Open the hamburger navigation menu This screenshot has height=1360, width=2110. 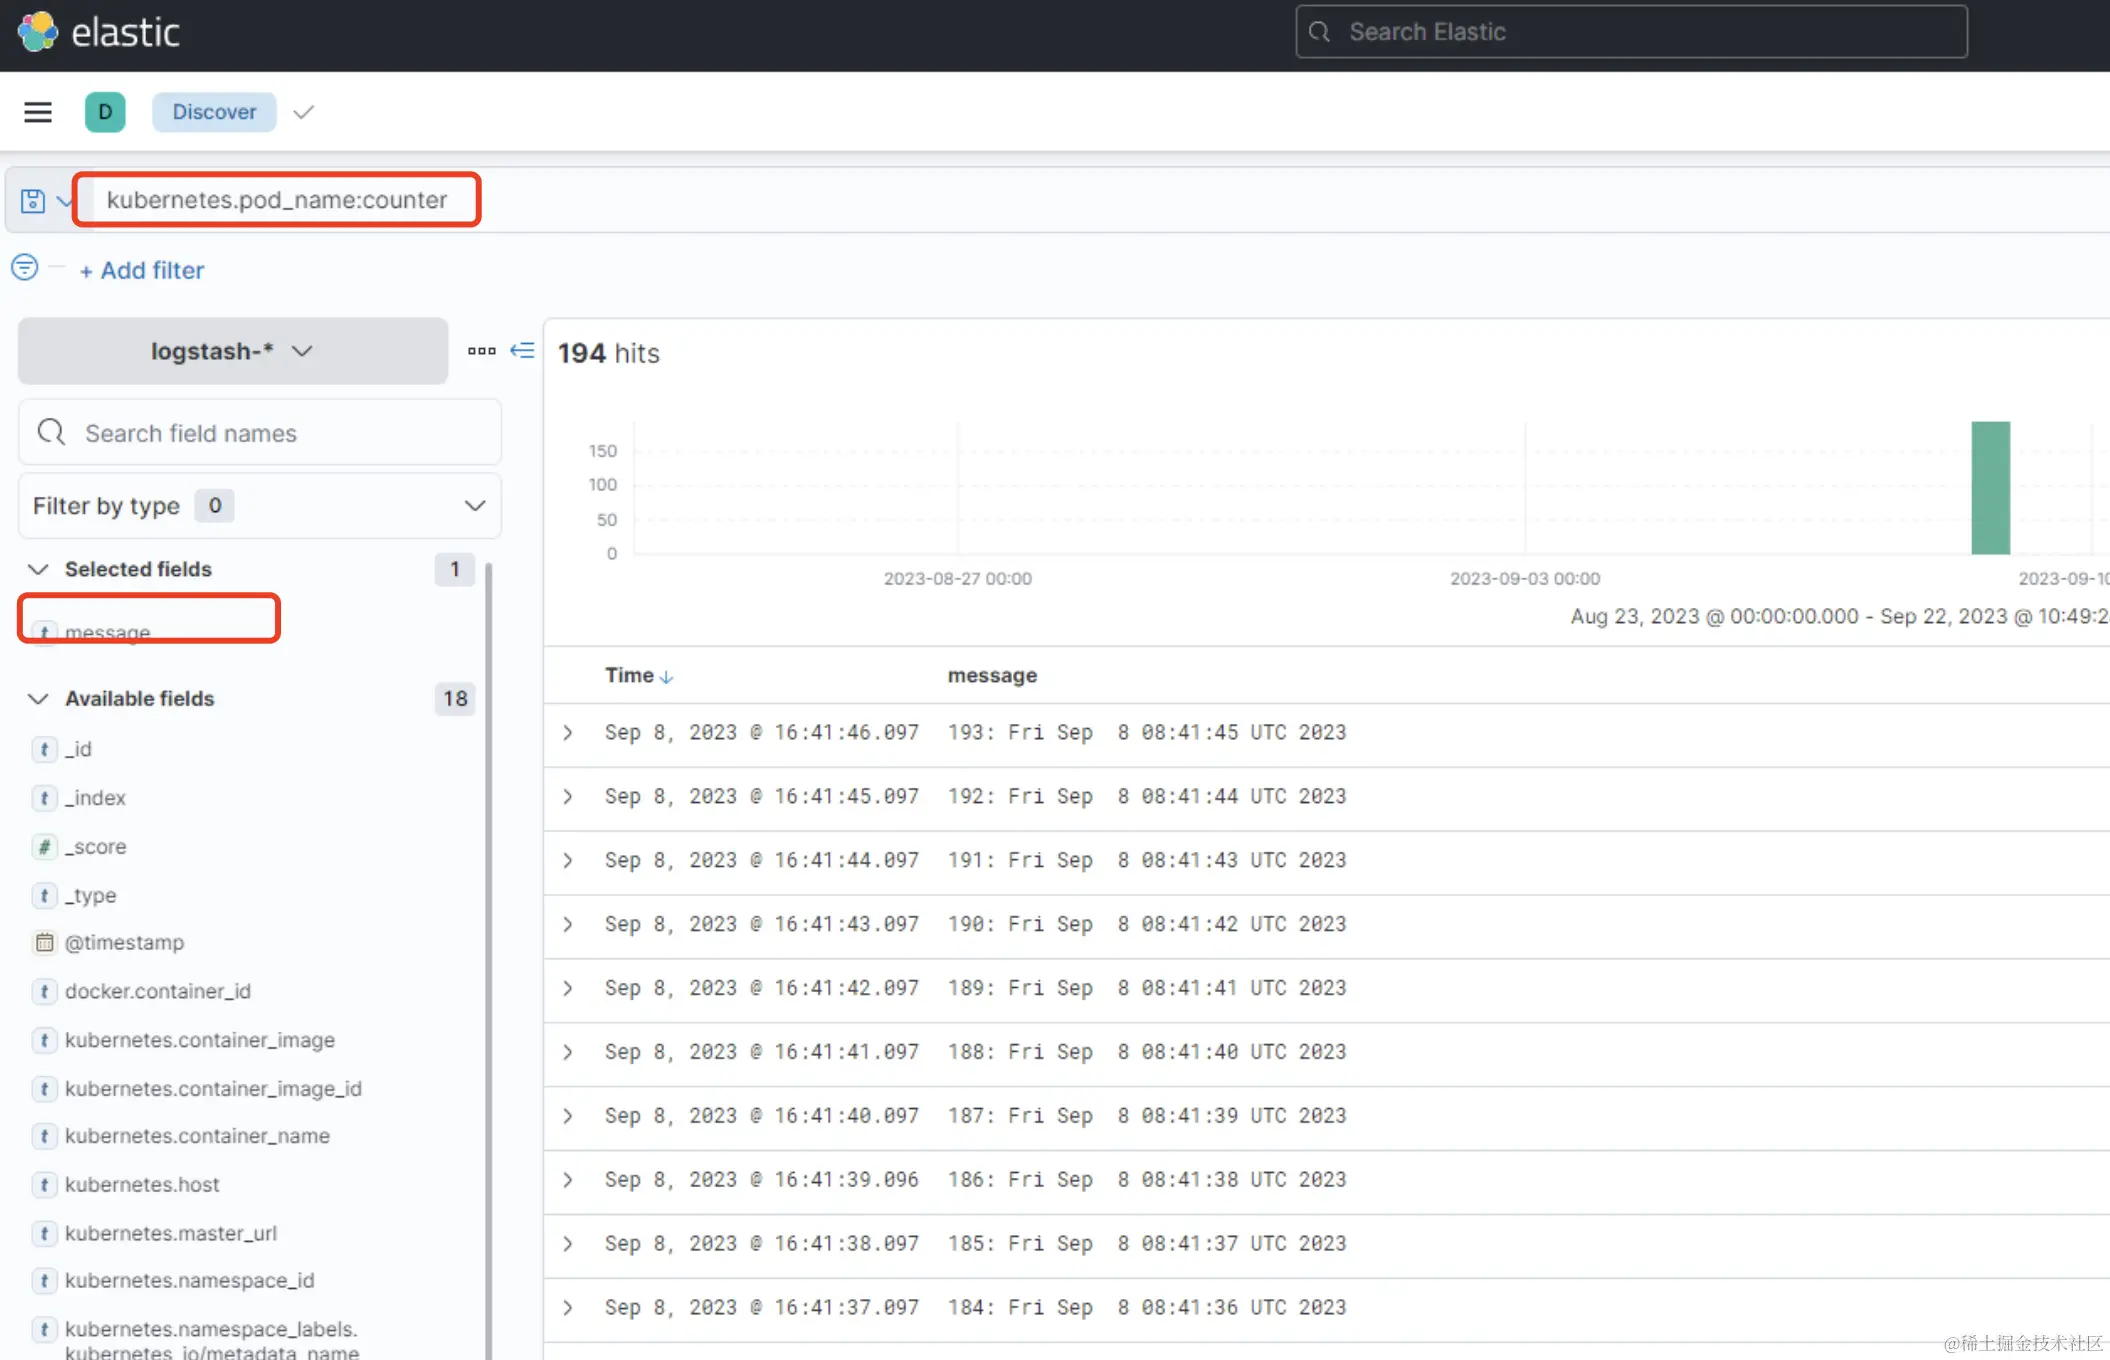click(x=38, y=112)
